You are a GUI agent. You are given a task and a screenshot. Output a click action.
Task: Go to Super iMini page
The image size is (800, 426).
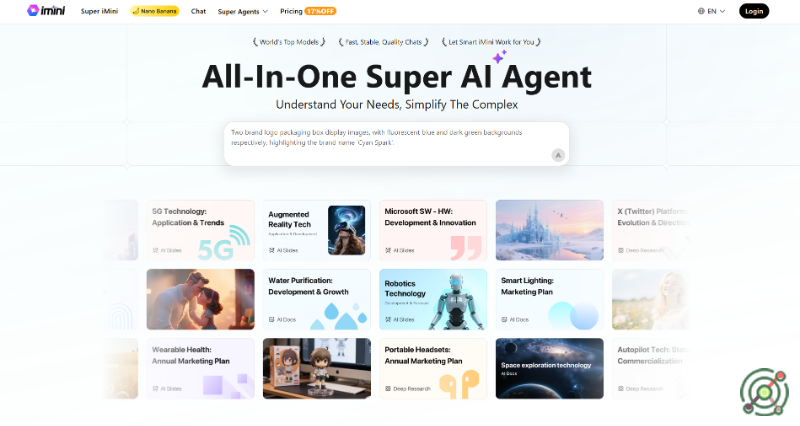click(x=99, y=11)
